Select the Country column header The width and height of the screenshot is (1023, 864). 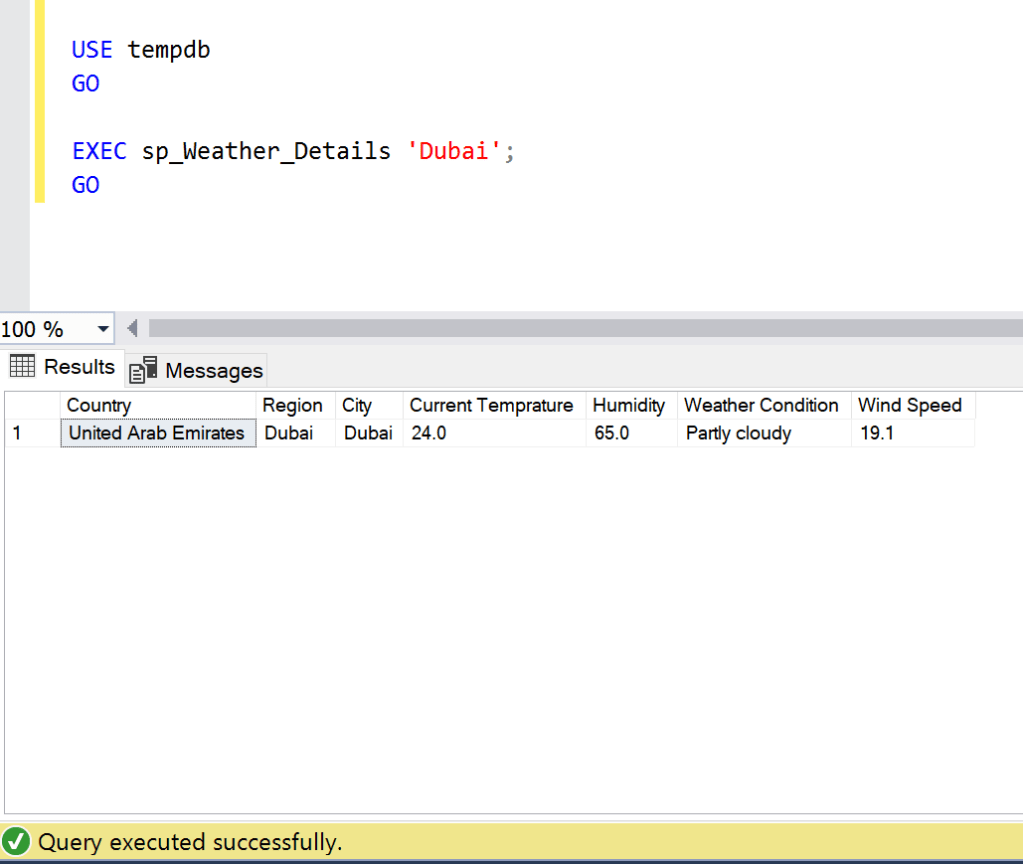pos(98,405)
